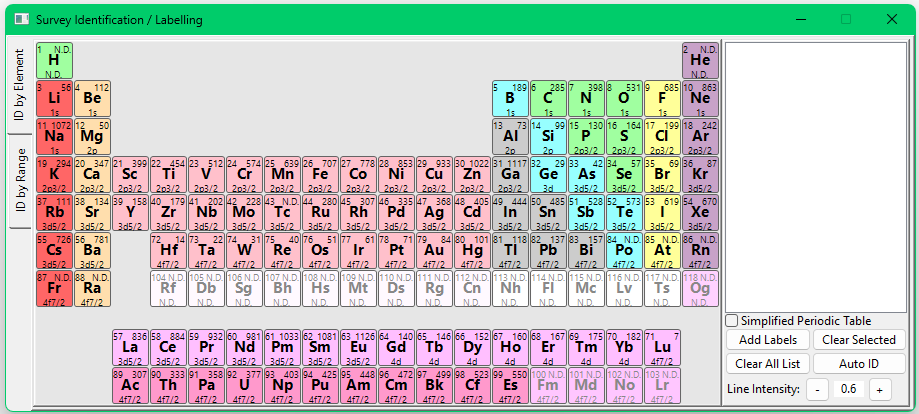Click the Clear All List button
The width and height of the screenshot is (919, 414).
click(767, 364)
